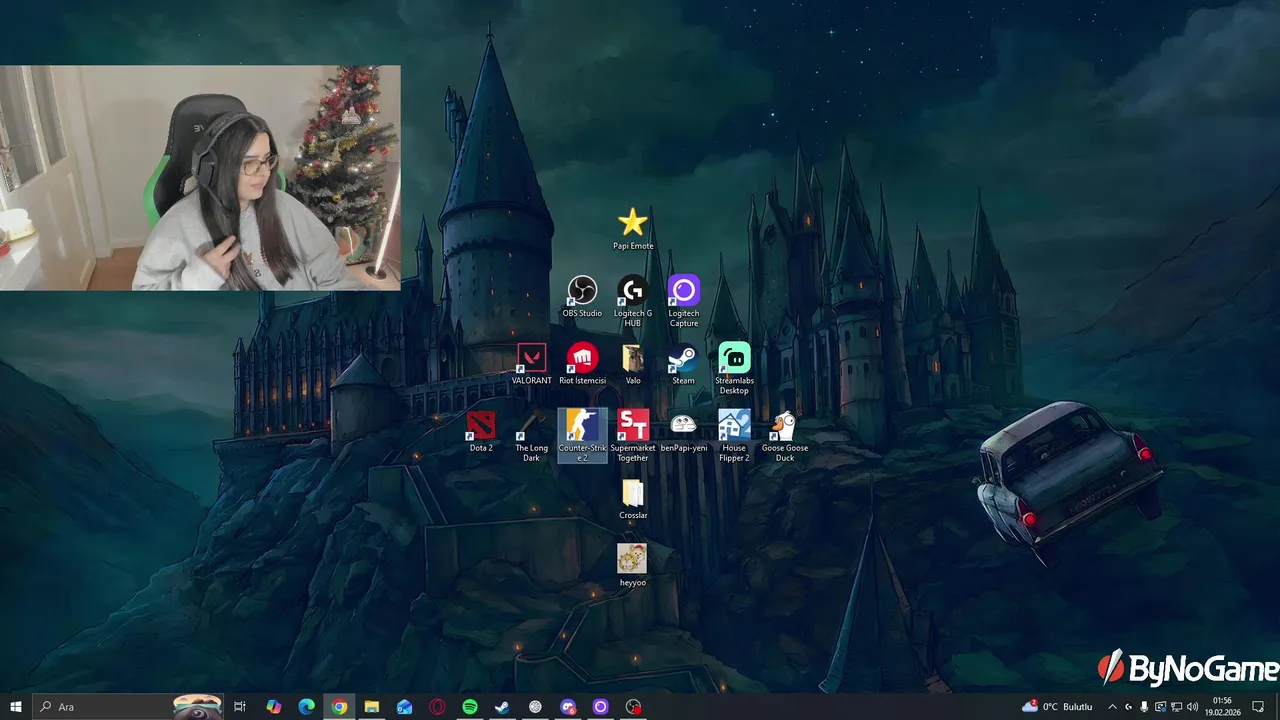Open the volume speaker control

[1192, 707]
